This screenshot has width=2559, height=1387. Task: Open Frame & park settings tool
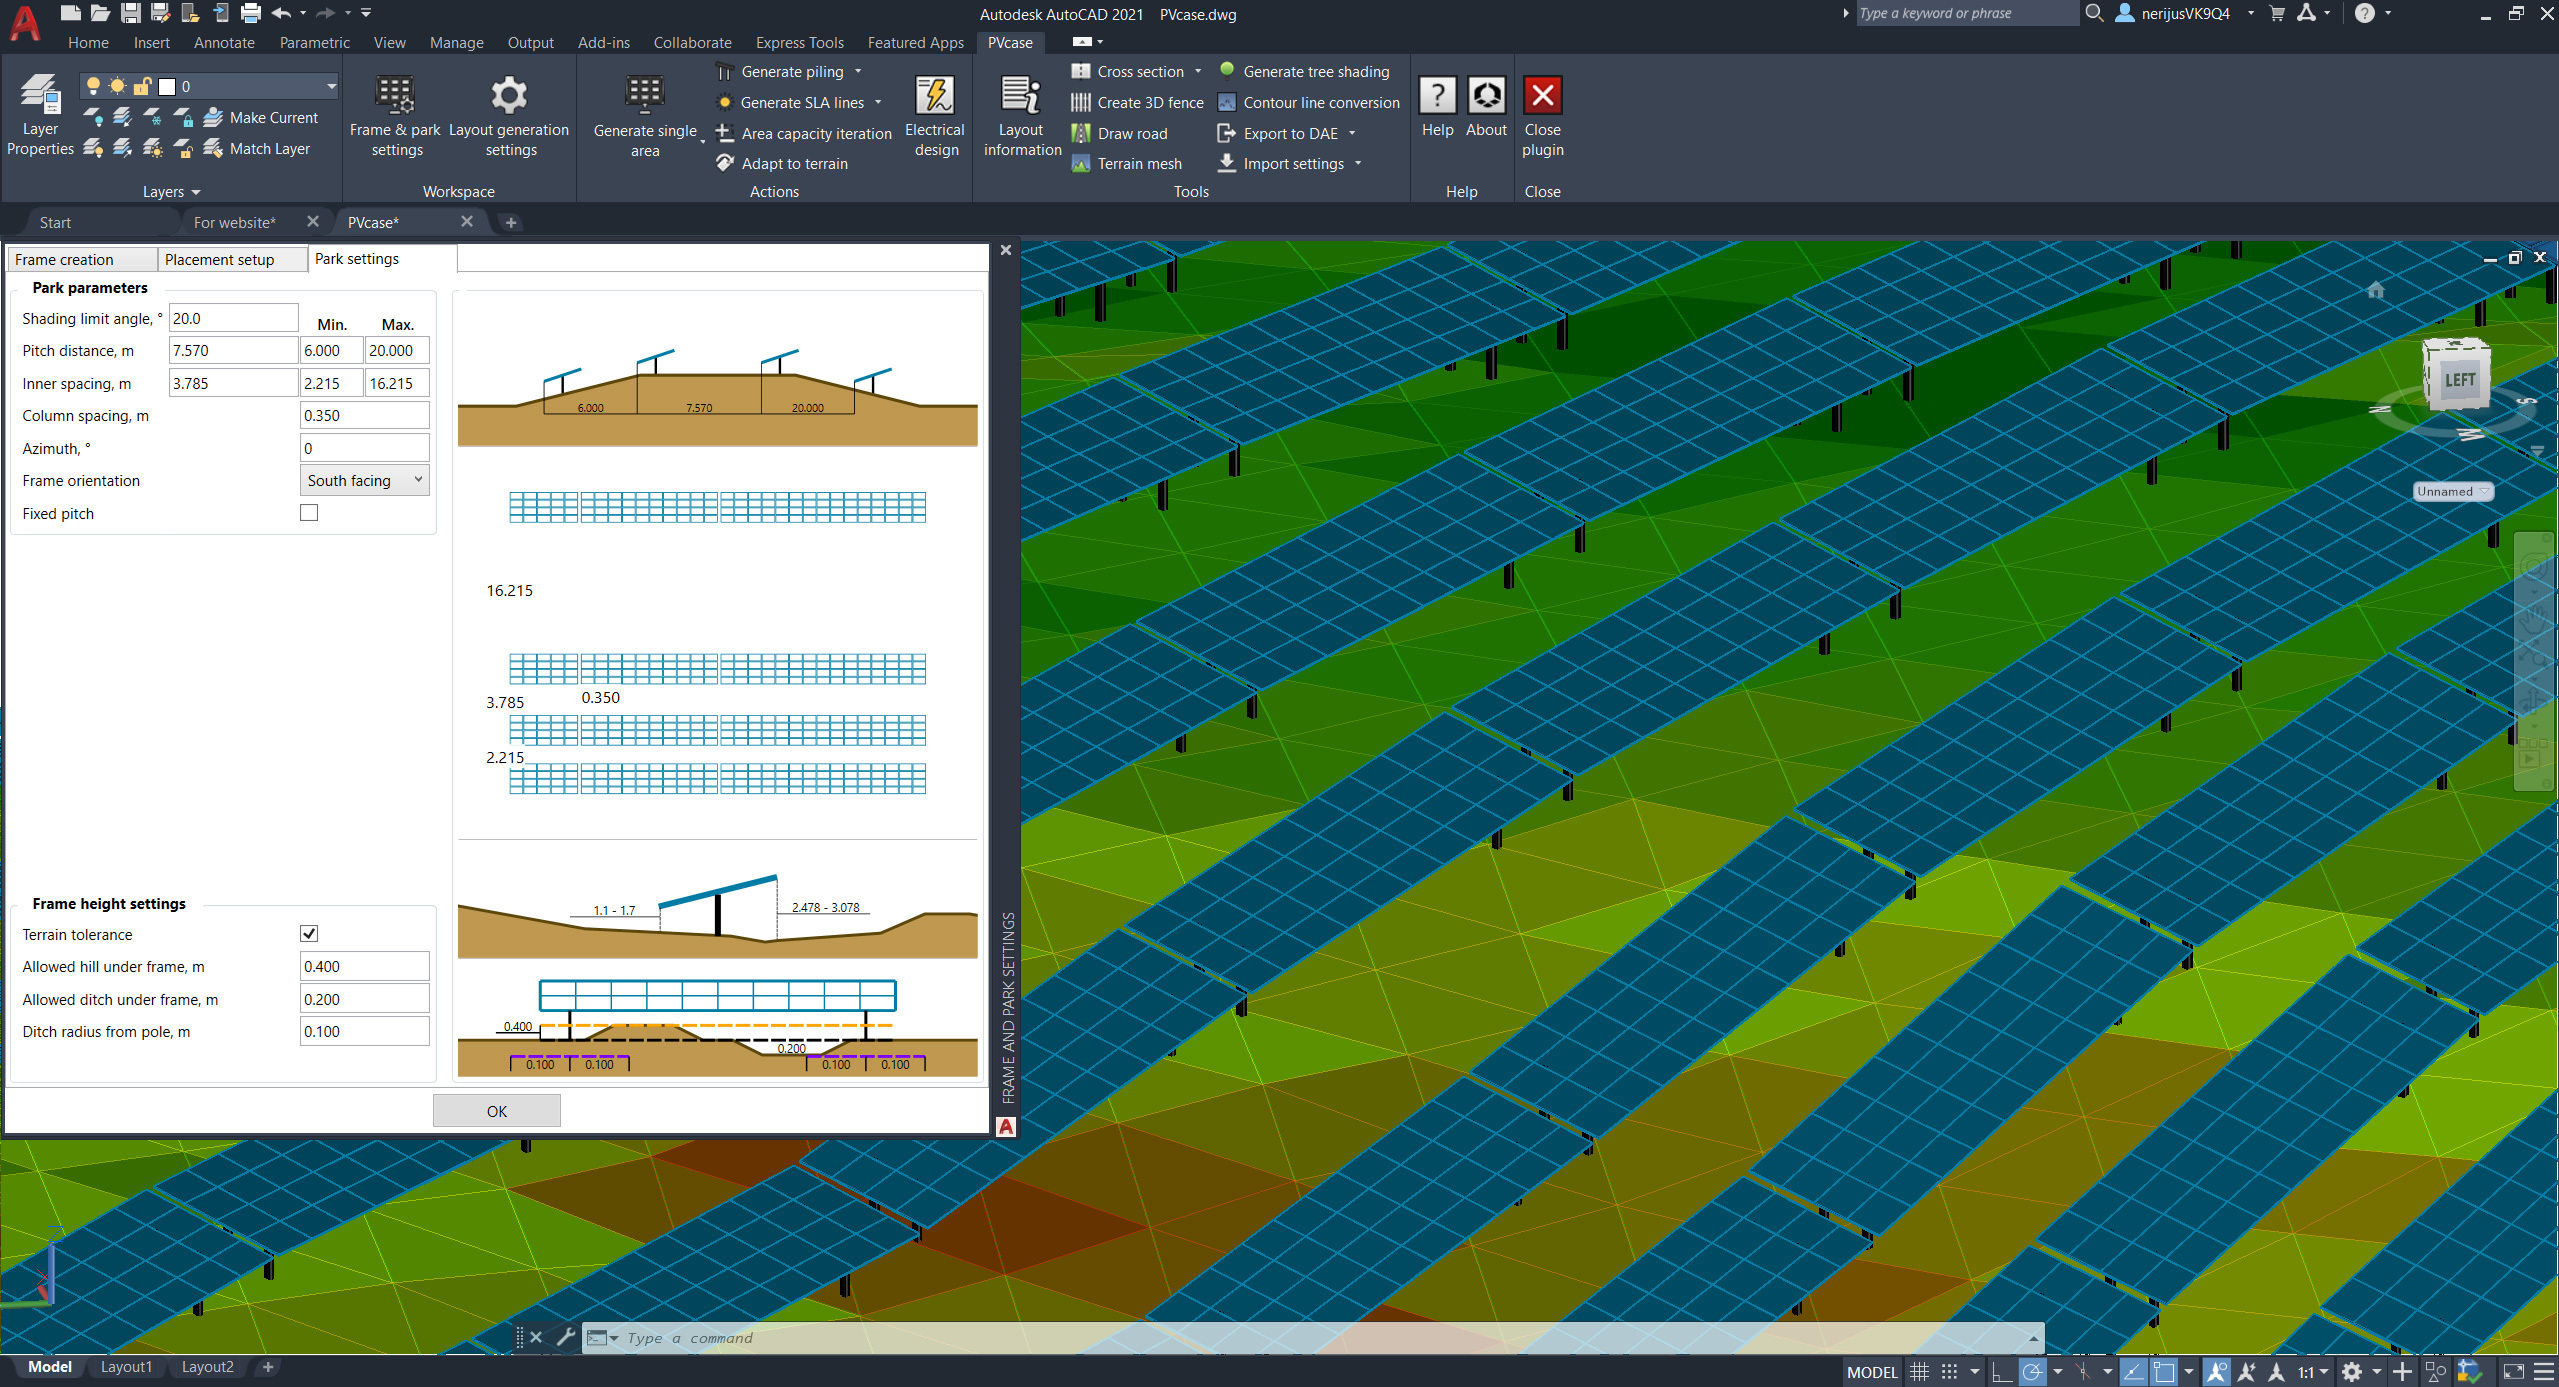(x=395, y=96)
